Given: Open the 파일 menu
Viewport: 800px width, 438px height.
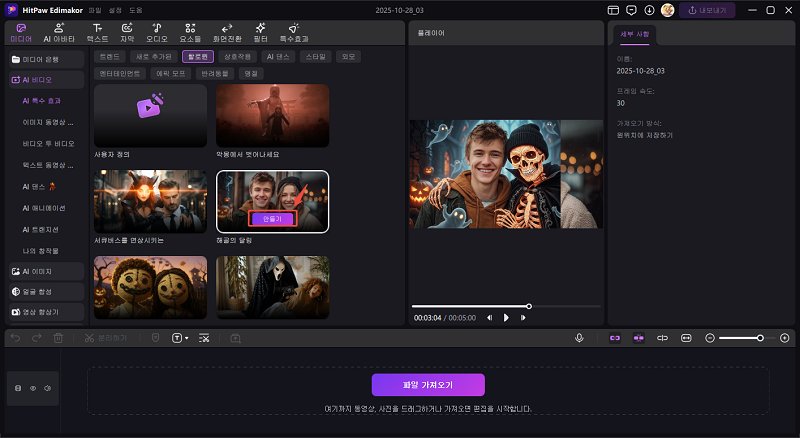Looking at the screenshot, I should click(95, 10).
